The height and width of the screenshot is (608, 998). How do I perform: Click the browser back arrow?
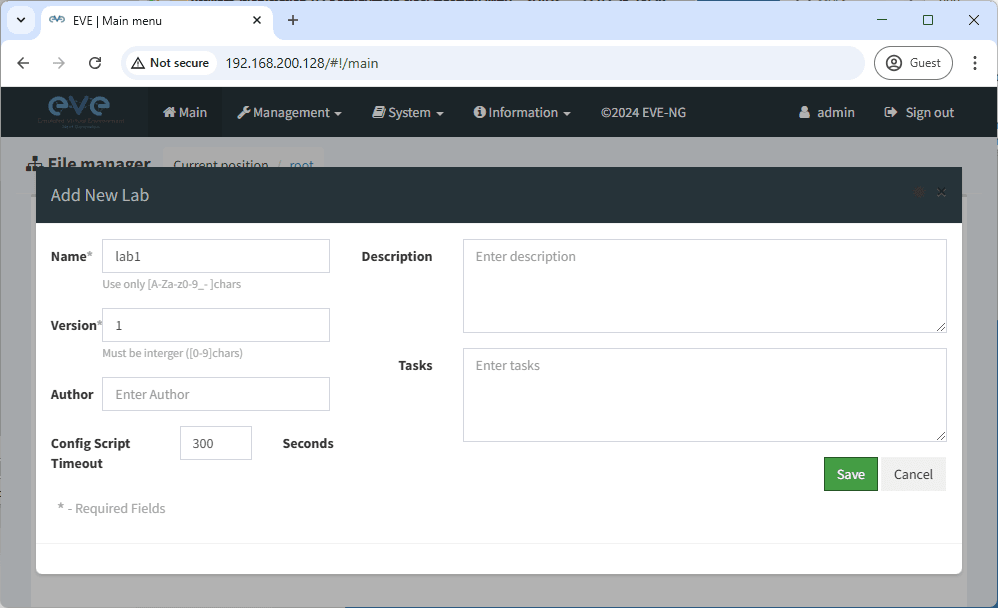pos(24,63)
